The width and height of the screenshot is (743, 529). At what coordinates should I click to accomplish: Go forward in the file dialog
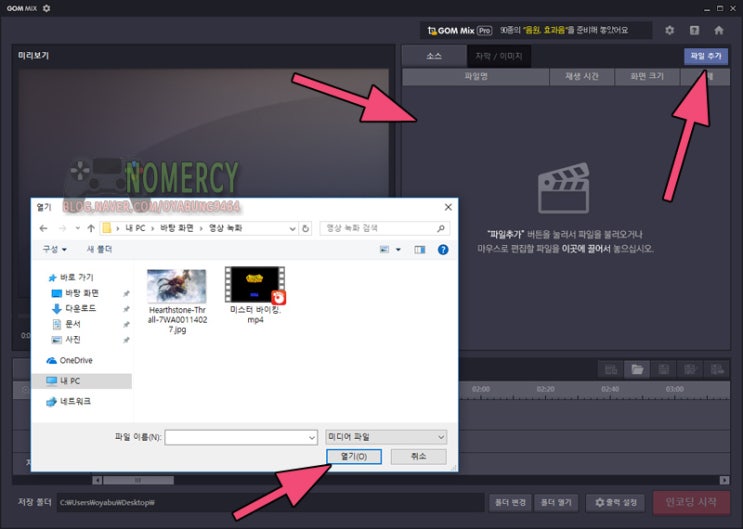62,228
